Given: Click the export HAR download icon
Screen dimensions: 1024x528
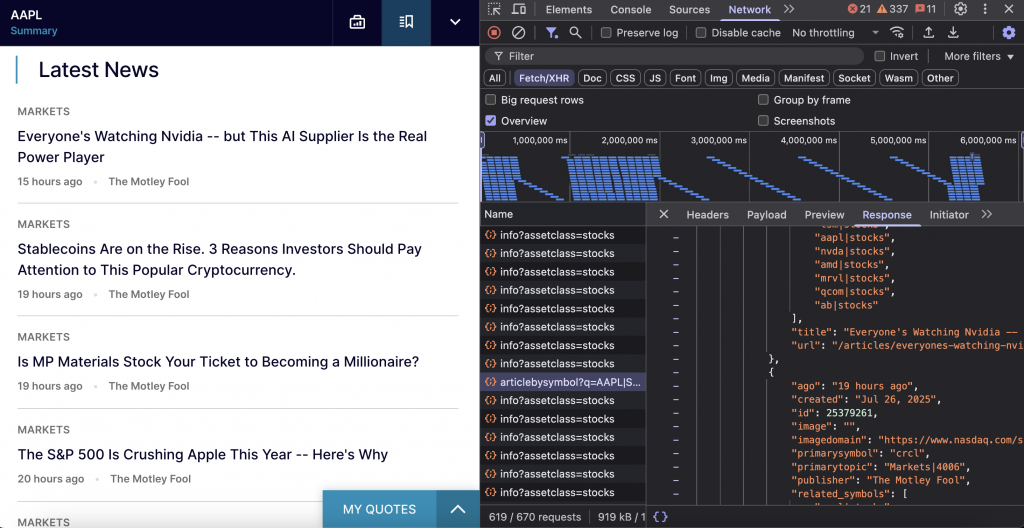Looking at the screenshot, I should 953,33.
